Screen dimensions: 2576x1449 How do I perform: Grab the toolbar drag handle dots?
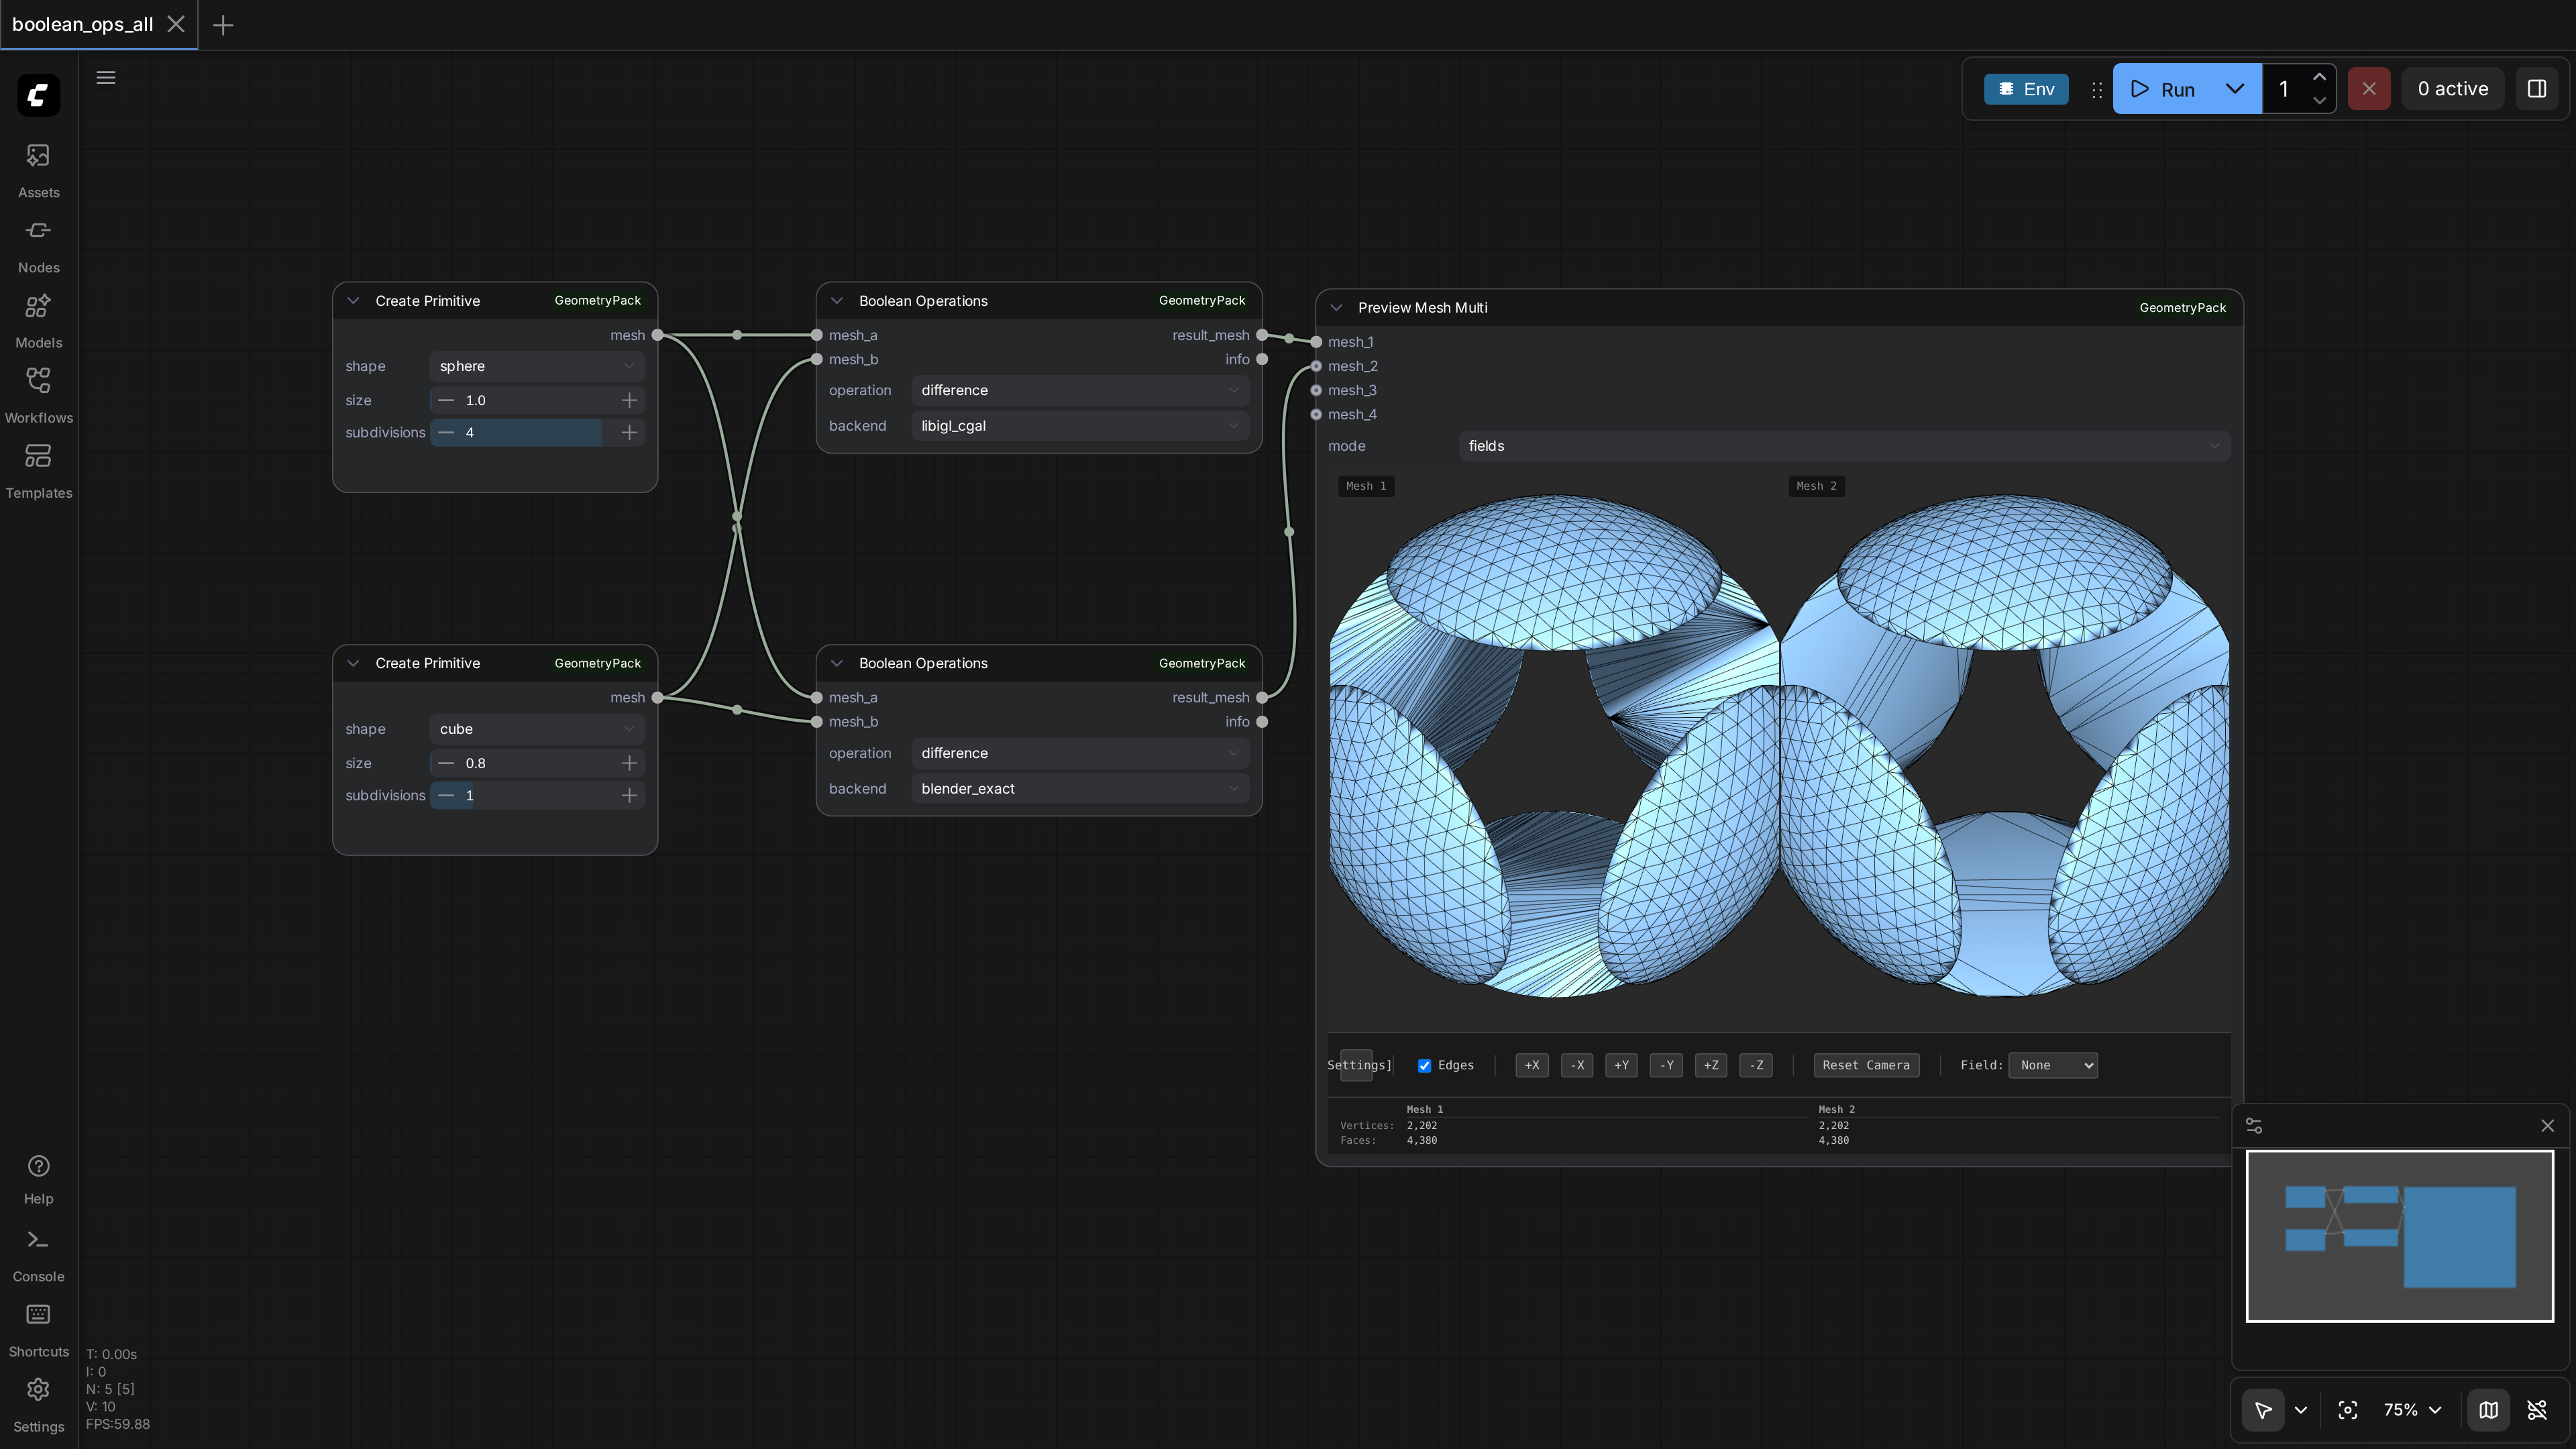point(2097,90)
